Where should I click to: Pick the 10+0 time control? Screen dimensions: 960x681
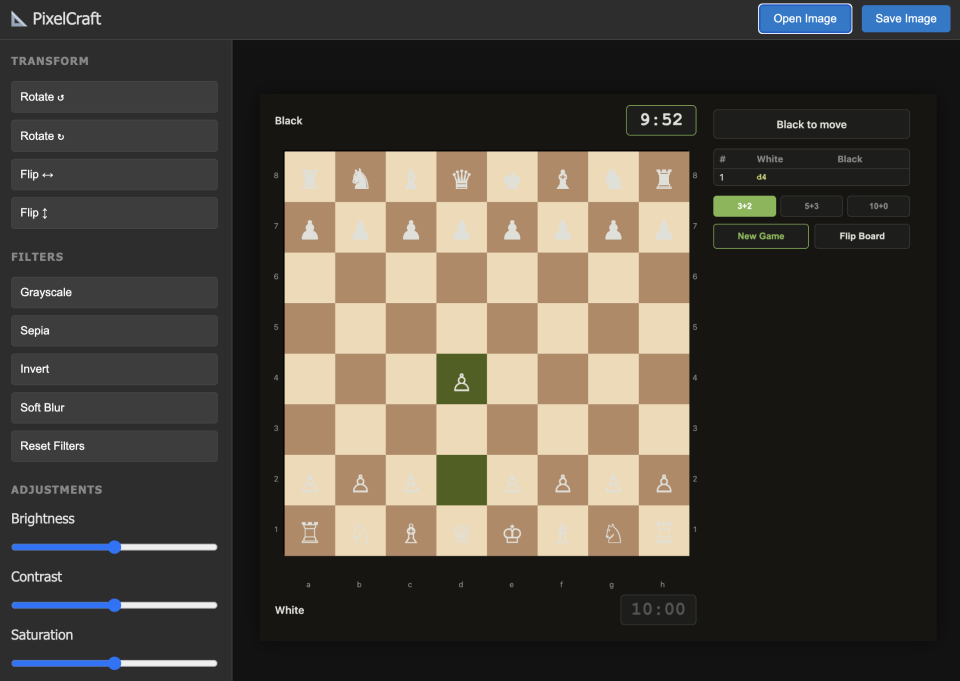click(x=878, y=207)
